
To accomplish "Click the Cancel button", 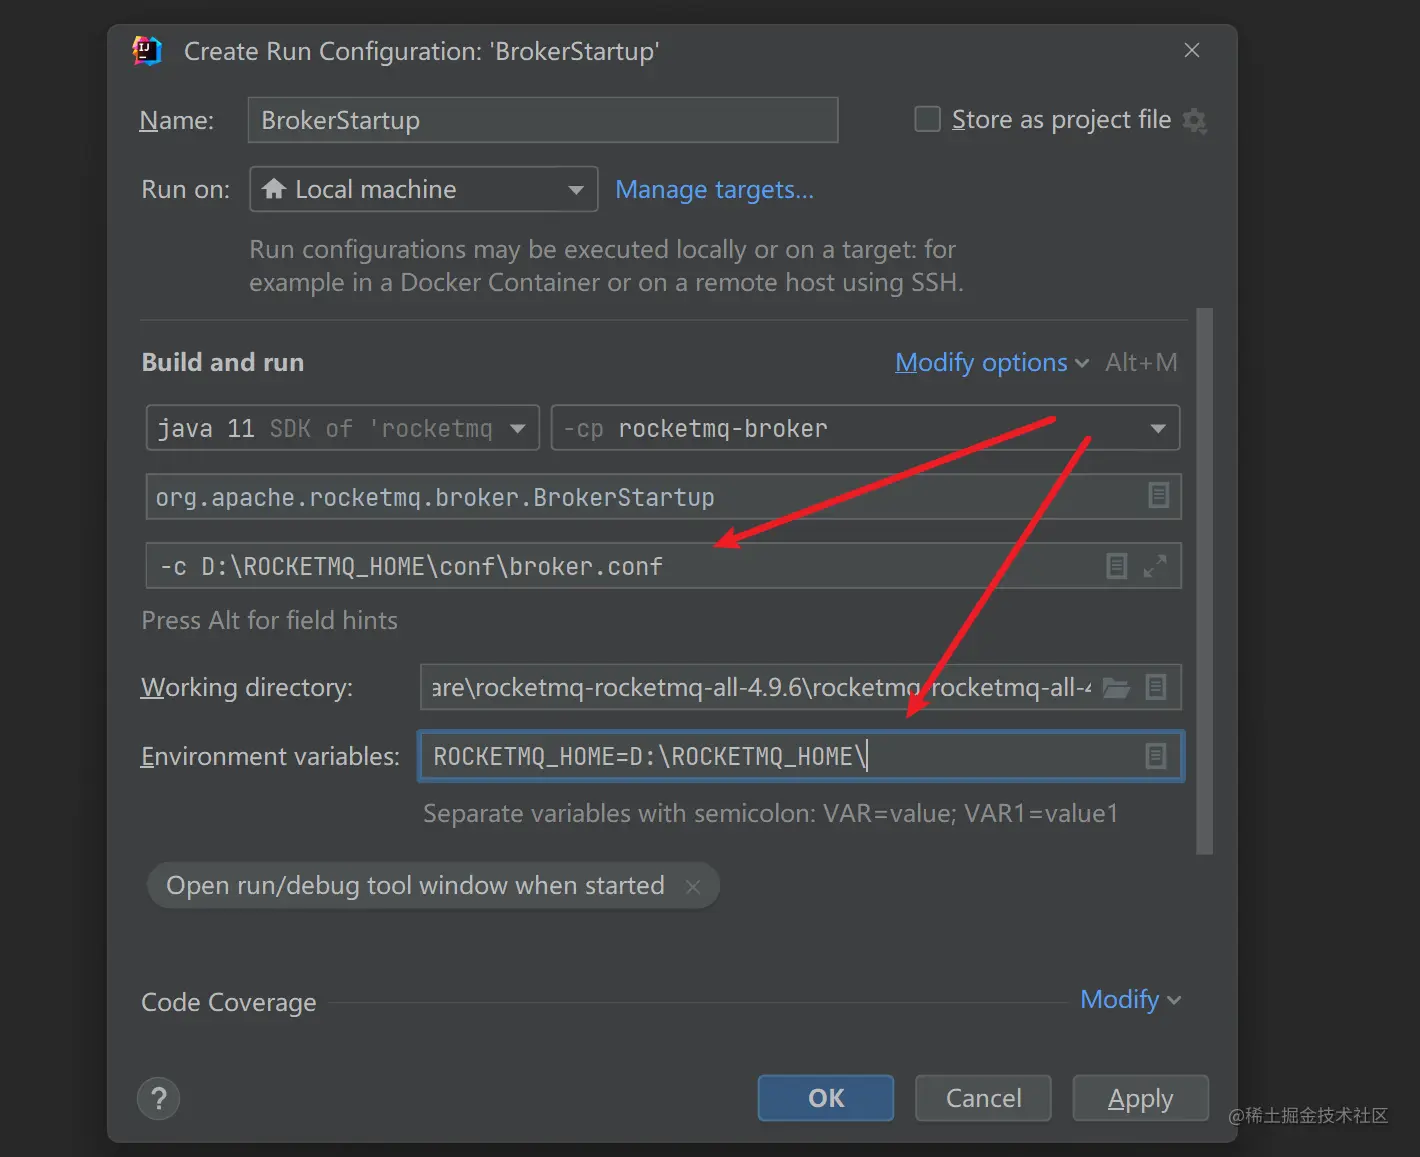I will 983,1098.
